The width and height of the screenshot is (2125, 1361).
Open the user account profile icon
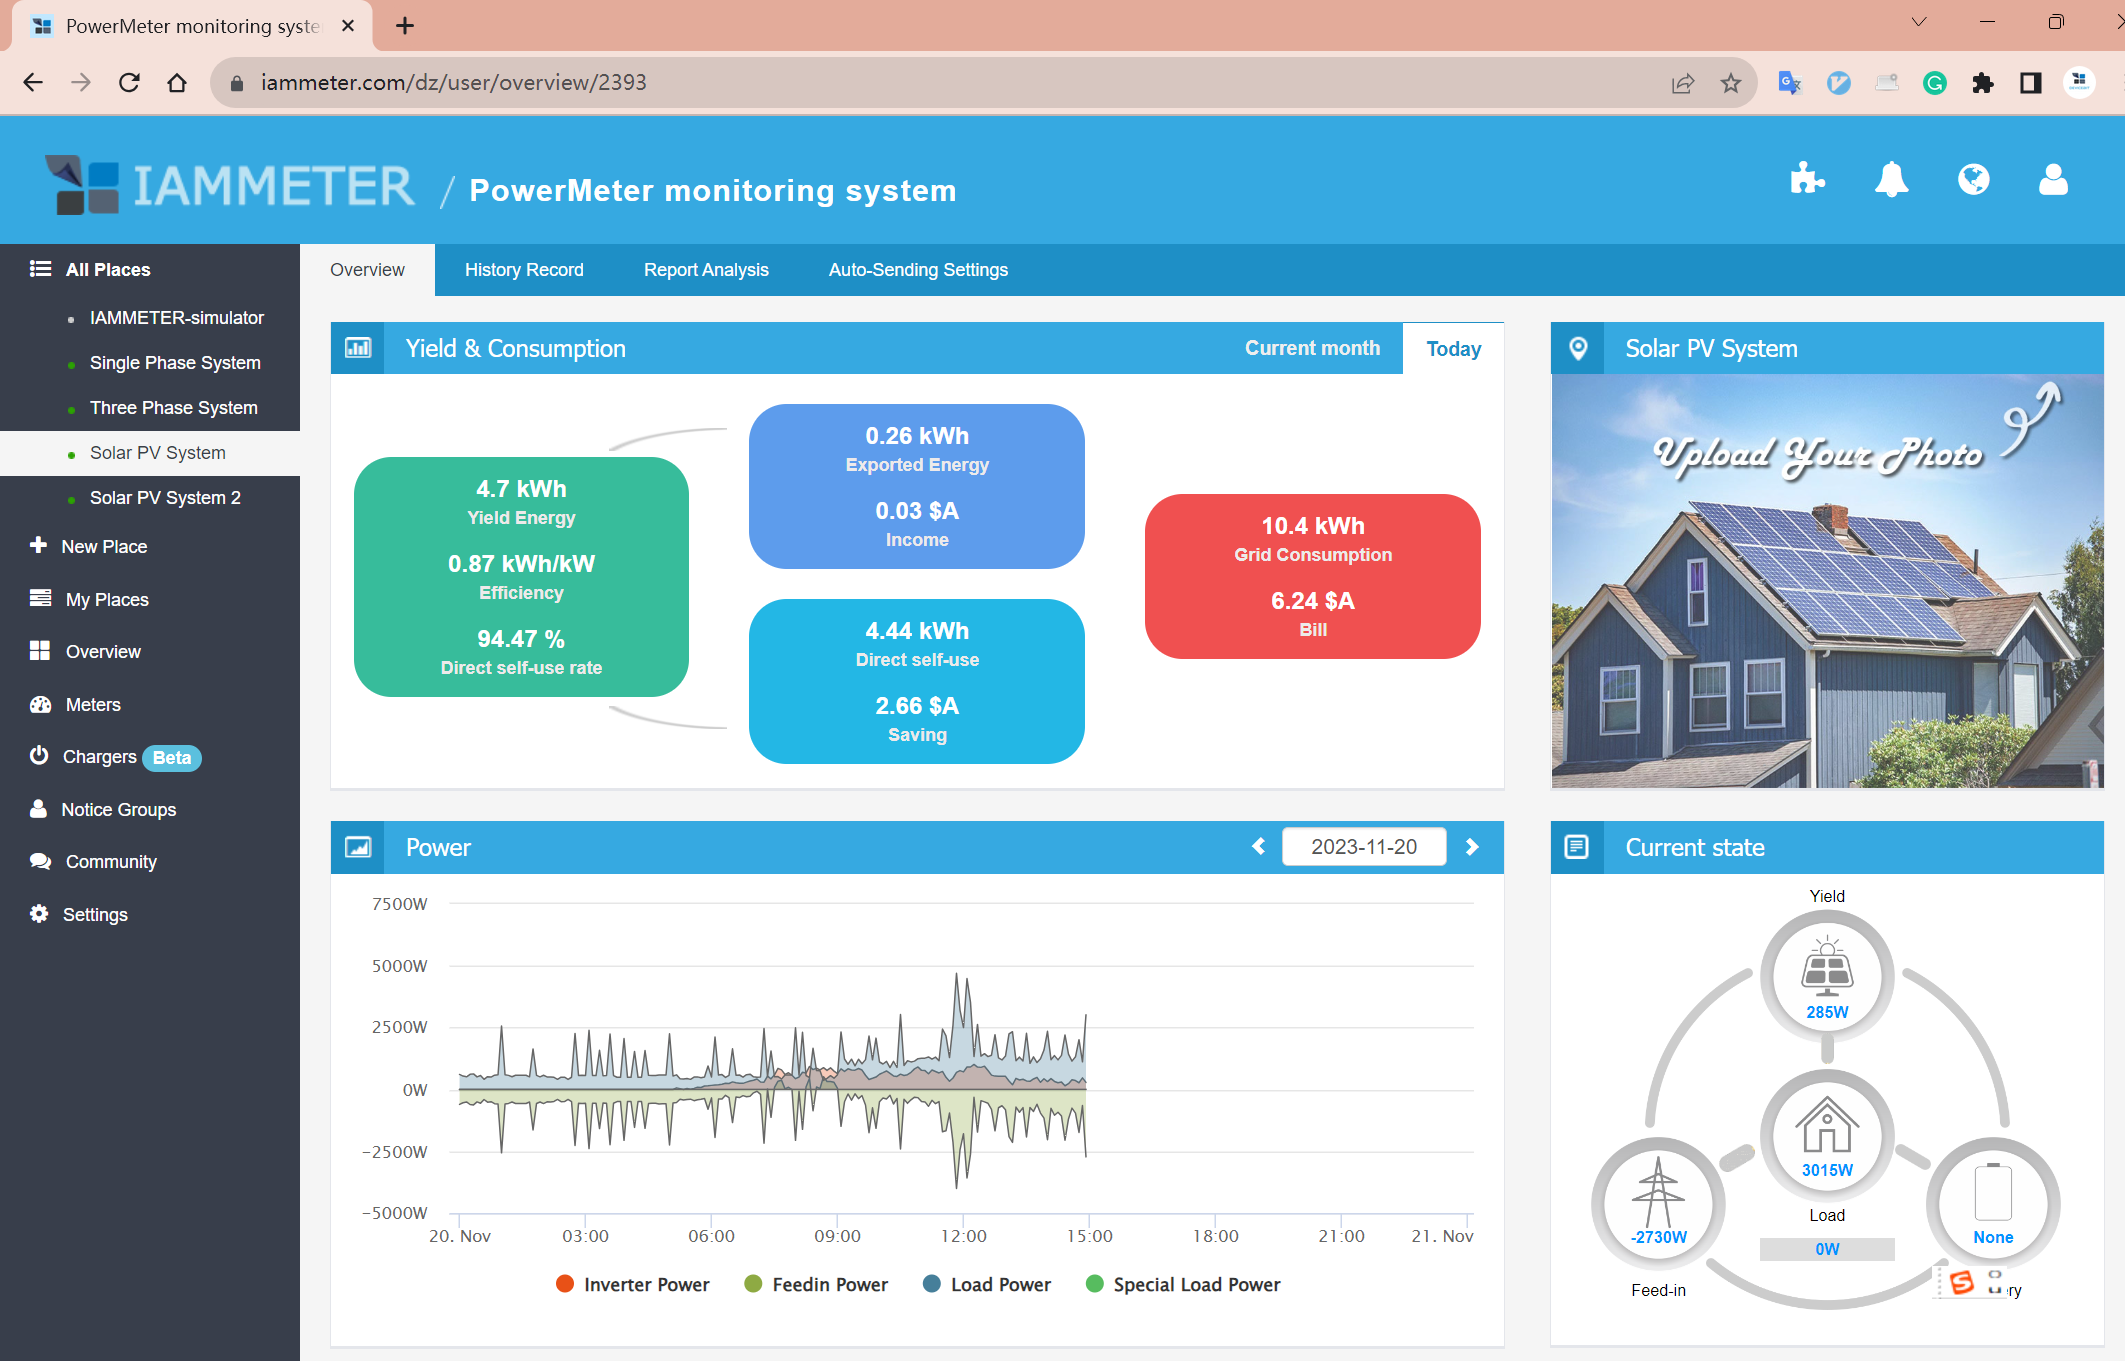pos(2053,180)
